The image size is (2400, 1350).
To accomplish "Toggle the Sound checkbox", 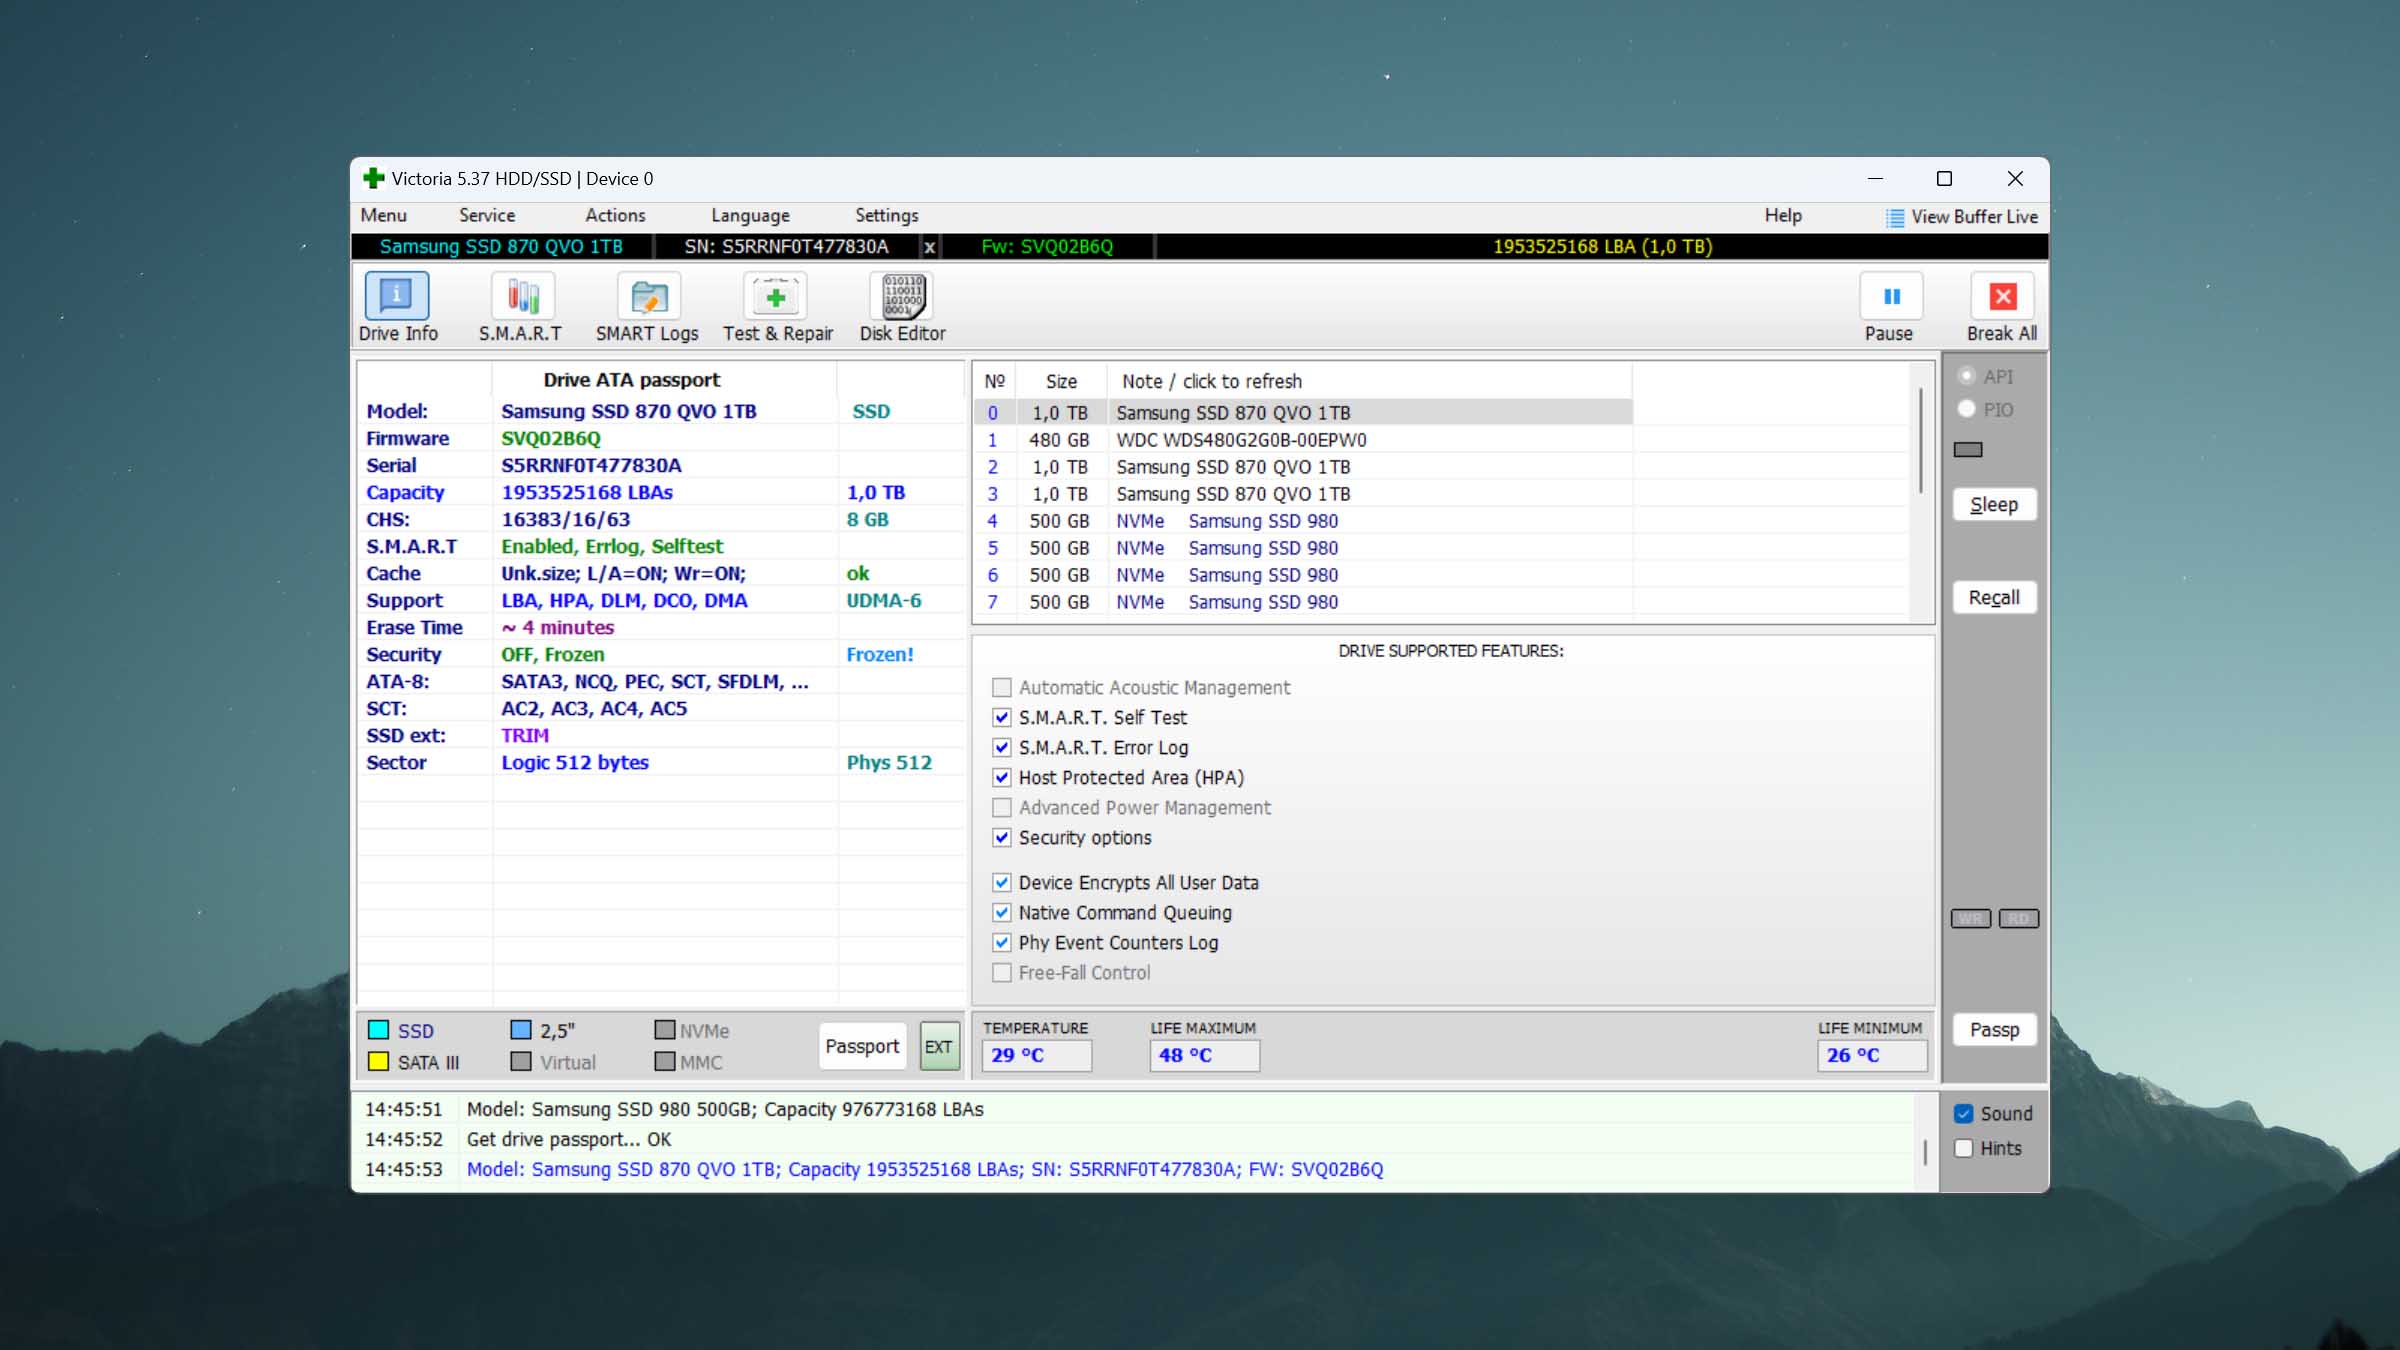I will point(1963,1113).
